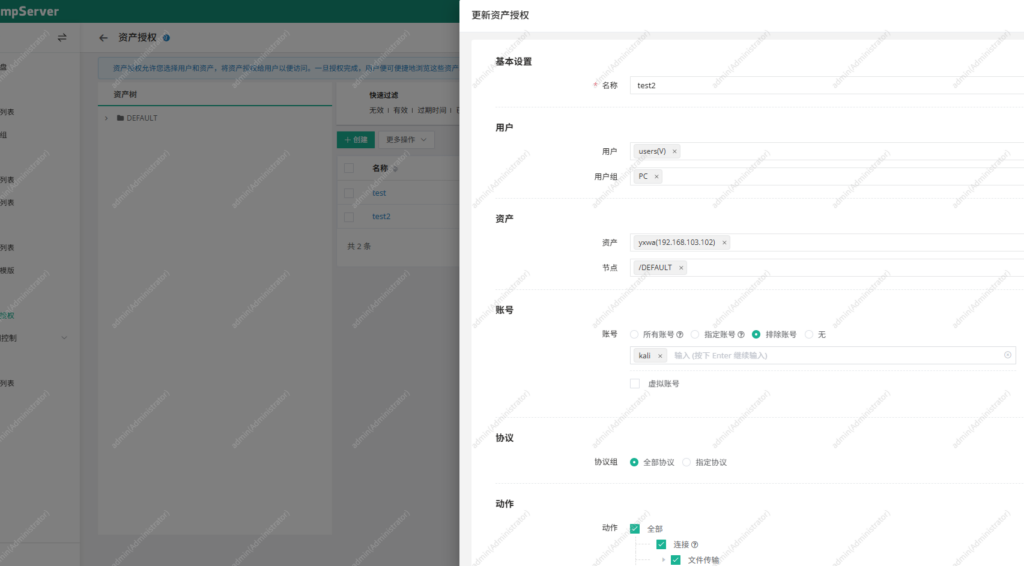This screenshot has height=566, width=1024.
Task: Select the 指定协议 radio option
Action: point(687,463)
